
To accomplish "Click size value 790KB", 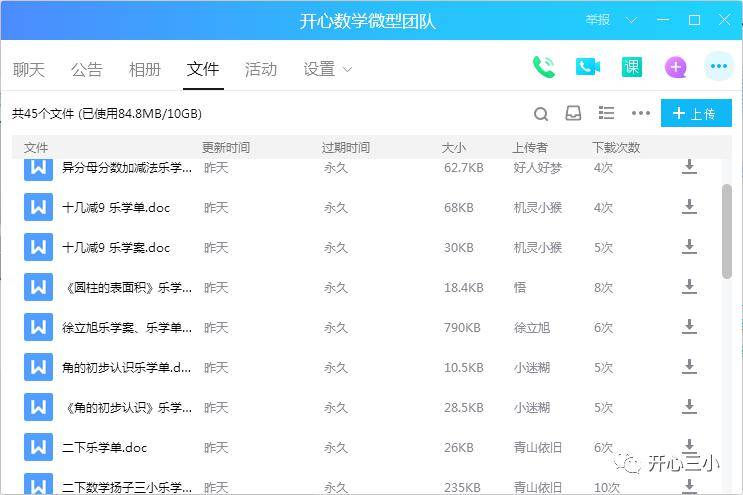I will point(462,327).
